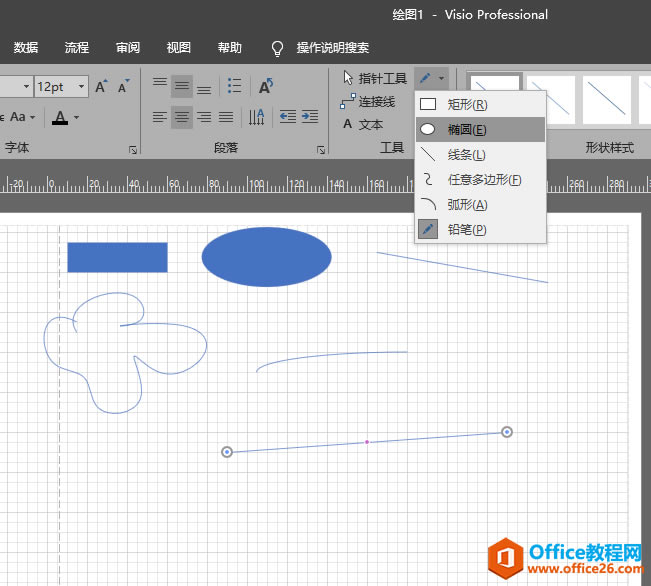
Task: Expand the font color dropdown arrow
Action: tap(76, 118)
